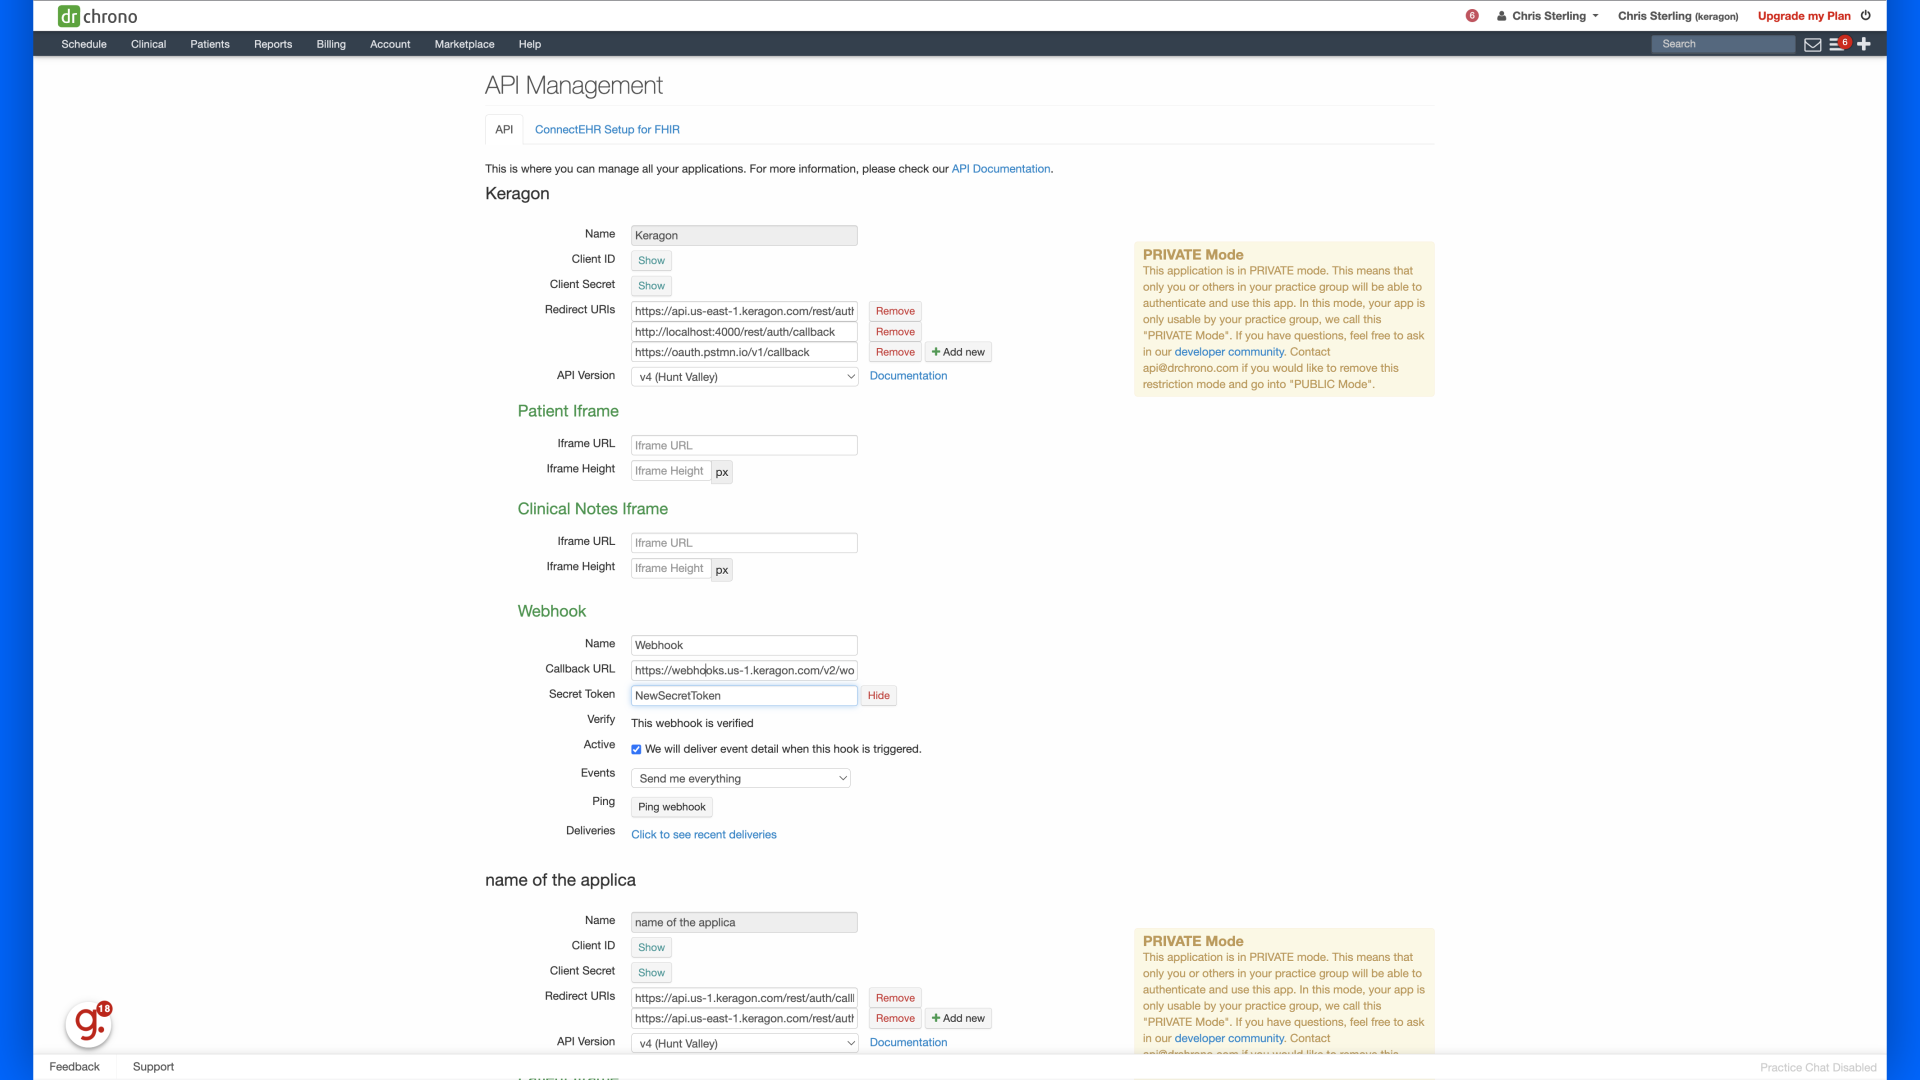Click Upgrade my Plan link
1920x1080 pixels.
[1804, 16]
